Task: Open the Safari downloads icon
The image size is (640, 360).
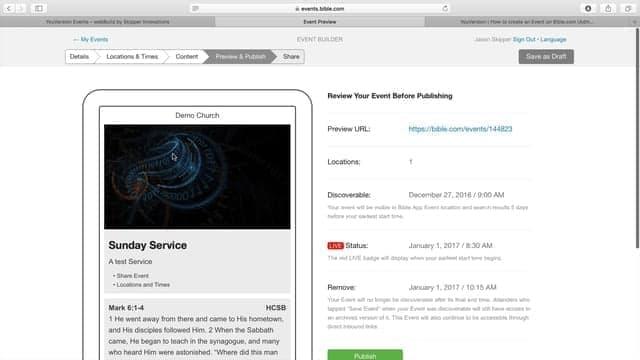Action: coord(588,8)
